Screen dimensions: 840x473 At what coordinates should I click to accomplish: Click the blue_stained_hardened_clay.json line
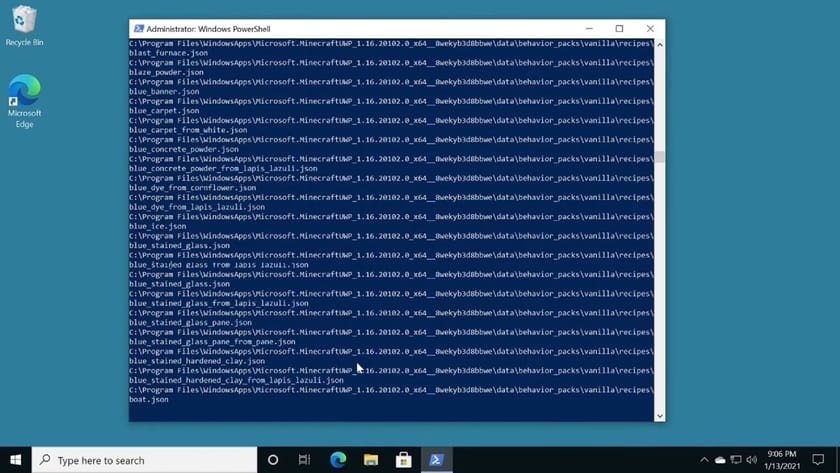[197, 361]
